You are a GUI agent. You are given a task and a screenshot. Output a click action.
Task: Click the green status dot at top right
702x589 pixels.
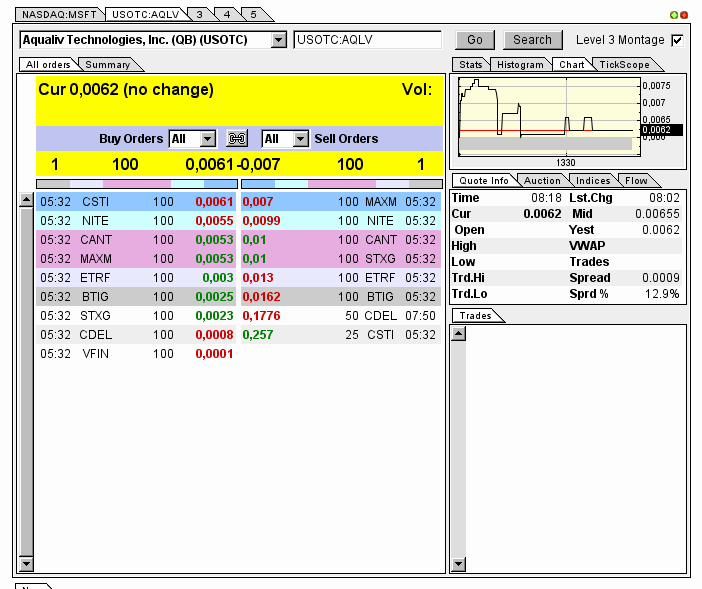[x=675, y=15]
